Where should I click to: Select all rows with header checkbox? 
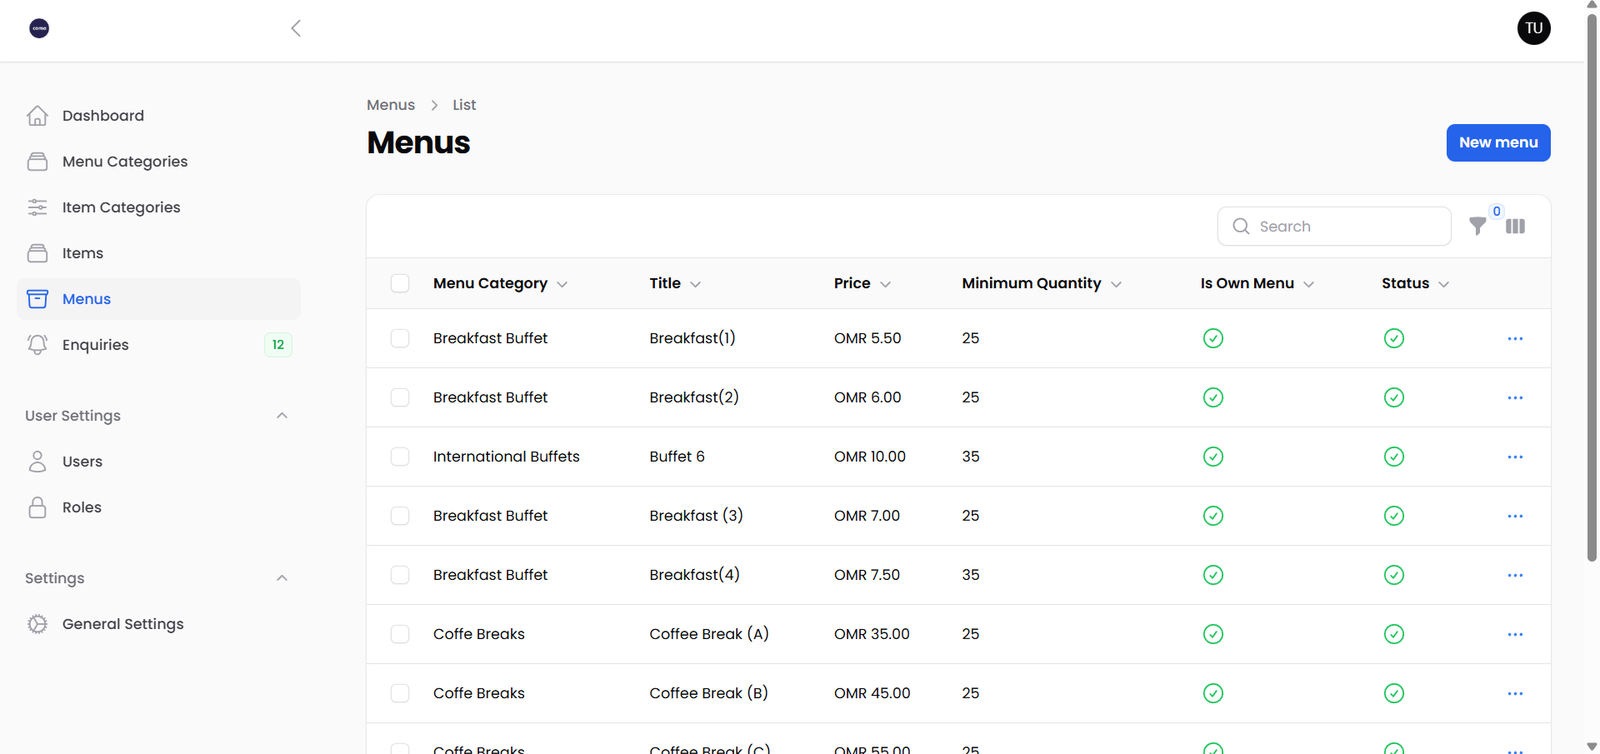[x=400, y=284]
